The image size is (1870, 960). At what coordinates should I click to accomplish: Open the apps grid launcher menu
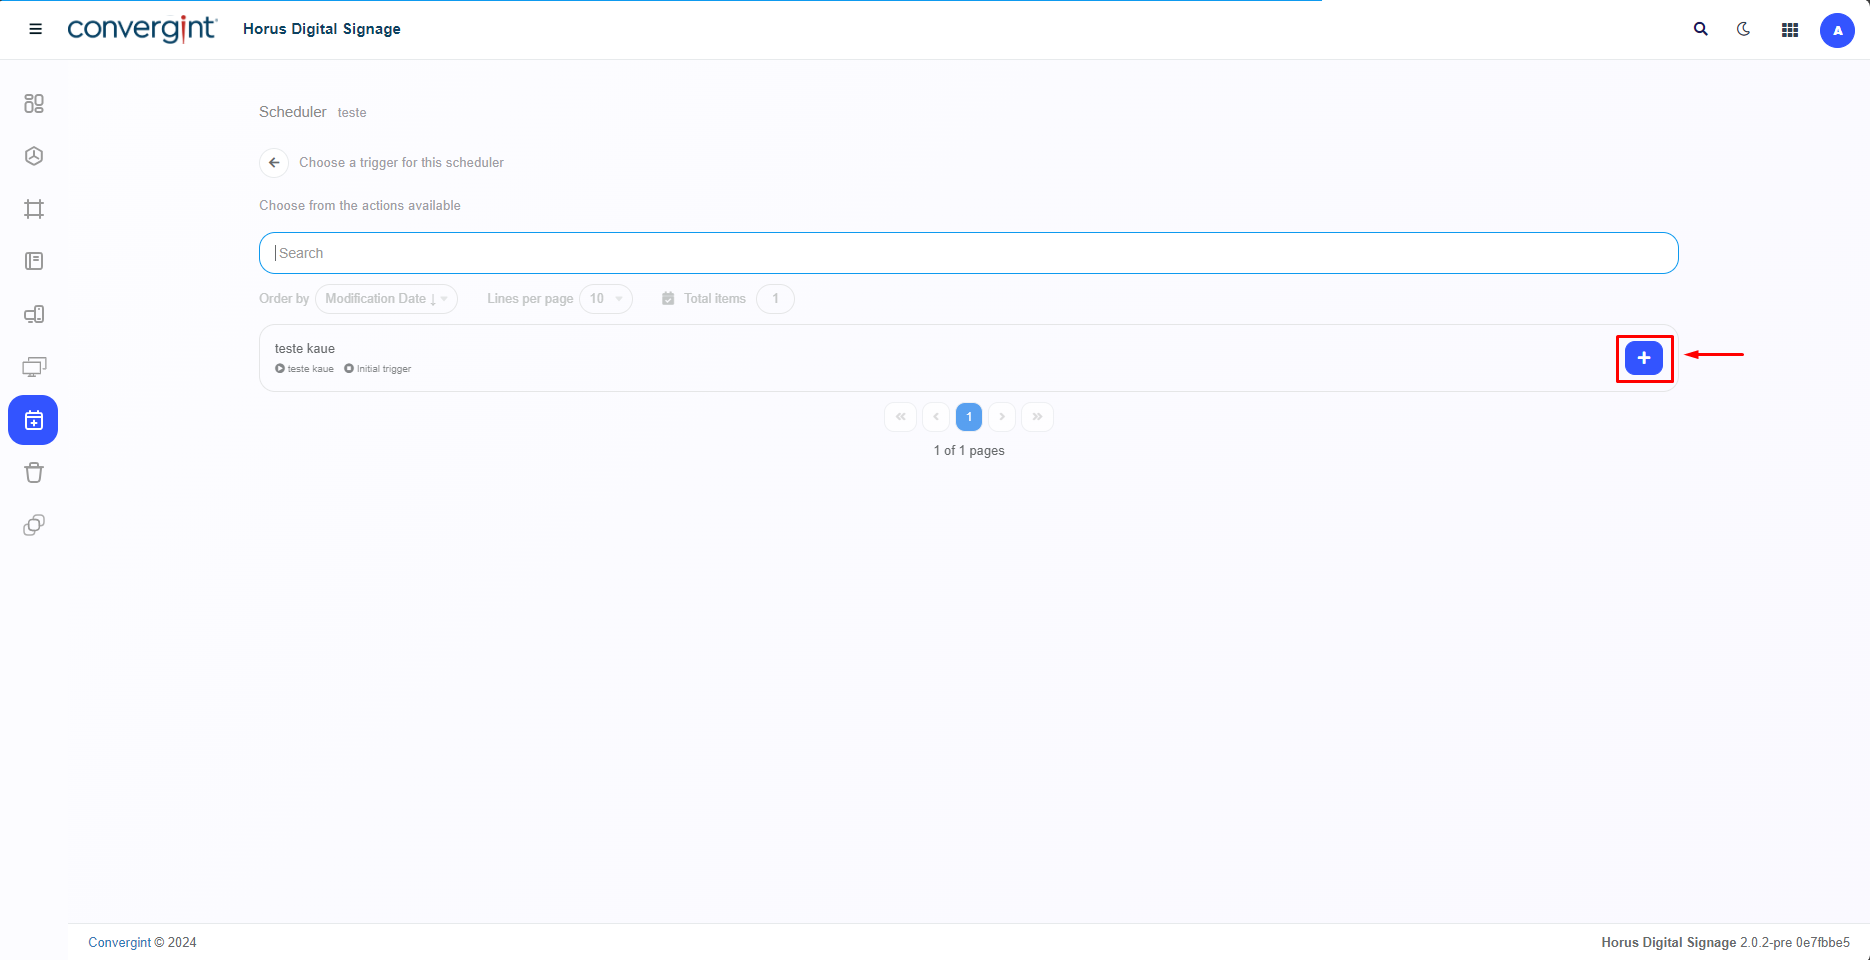click(x=1790, y=30)
